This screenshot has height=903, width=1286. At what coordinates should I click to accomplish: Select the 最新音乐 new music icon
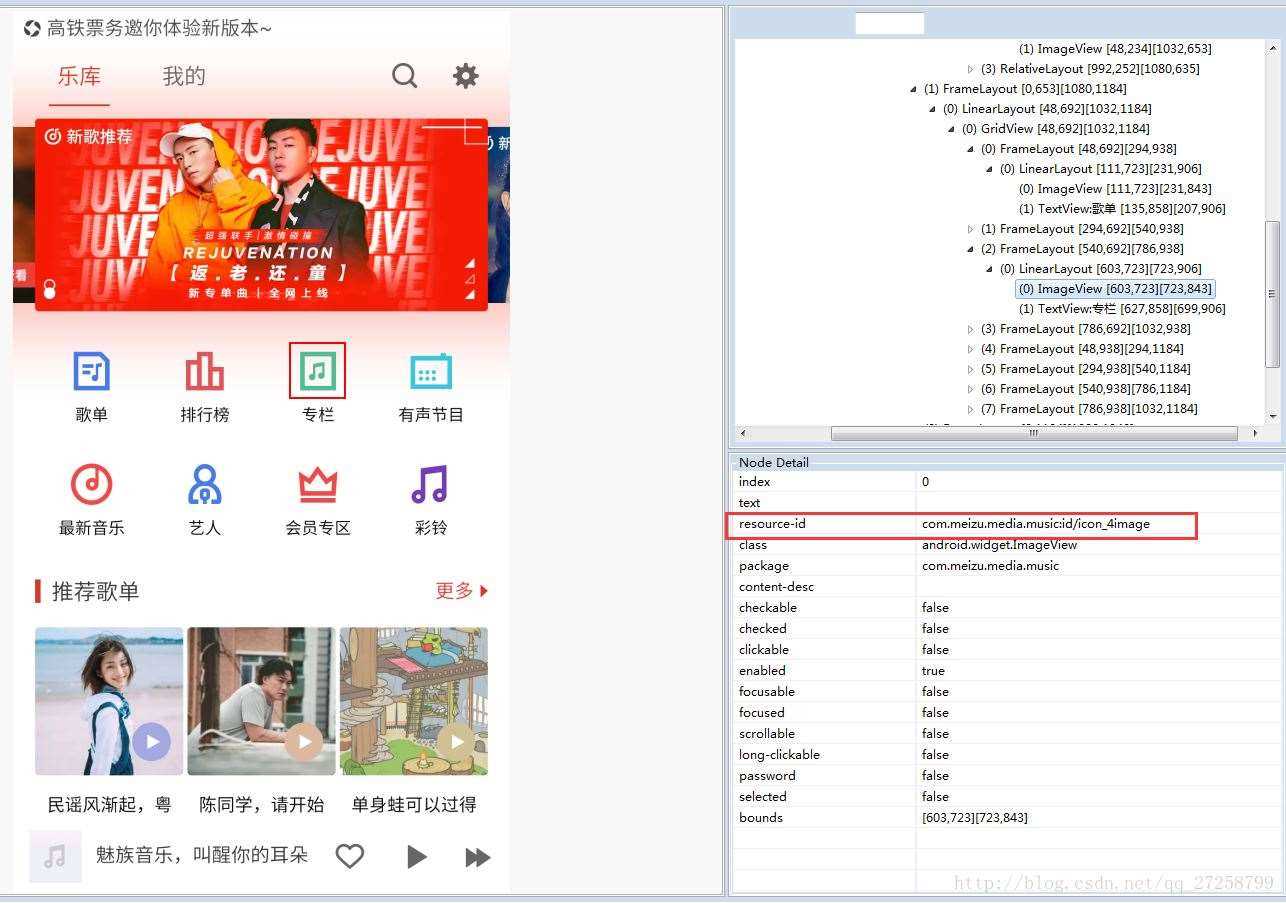pyautogui.click(x=91, y=485)
